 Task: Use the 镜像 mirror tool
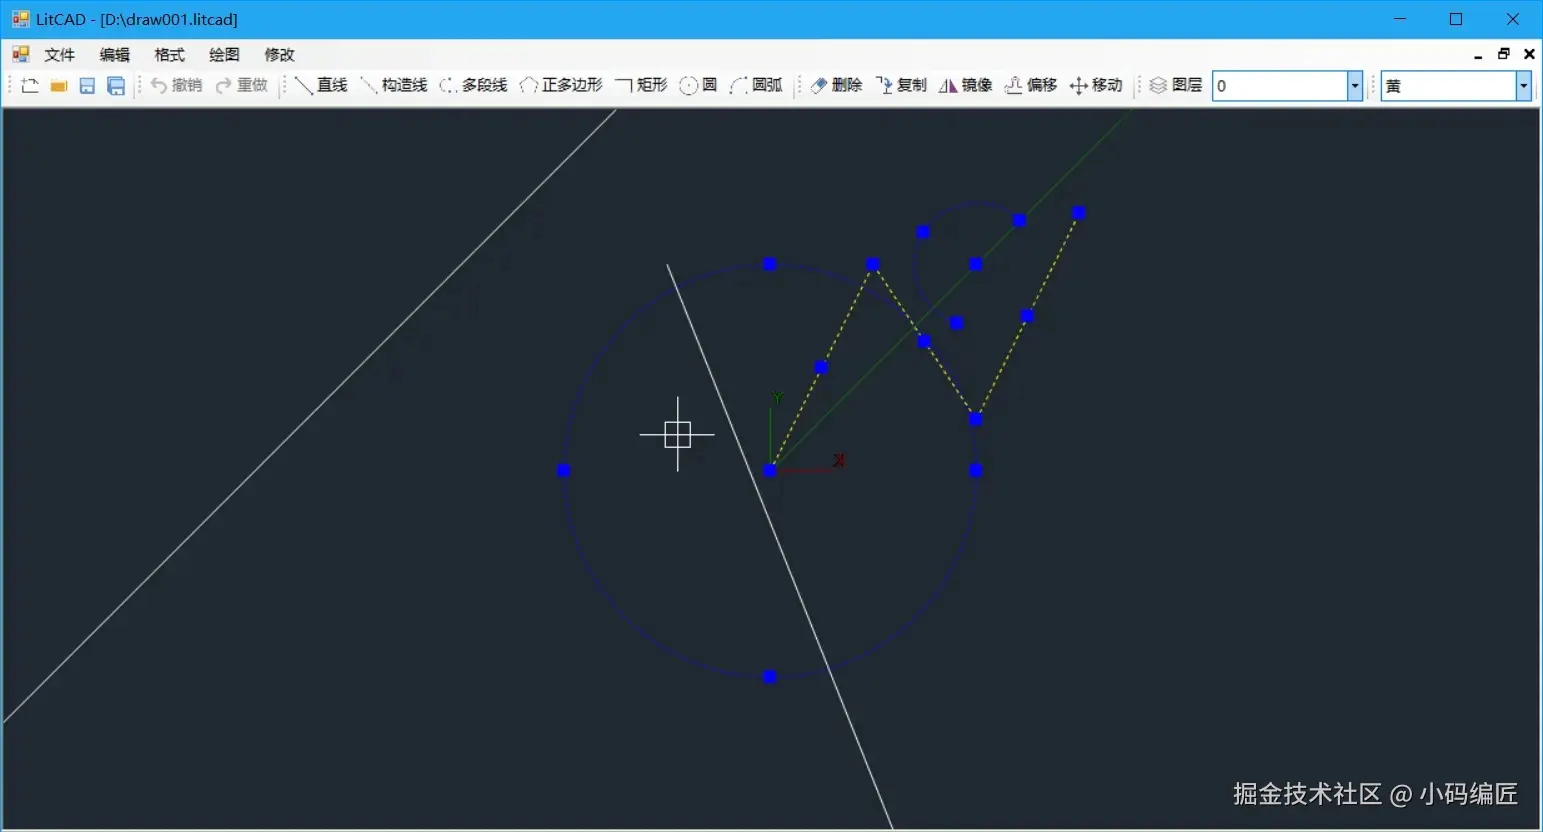966,86
